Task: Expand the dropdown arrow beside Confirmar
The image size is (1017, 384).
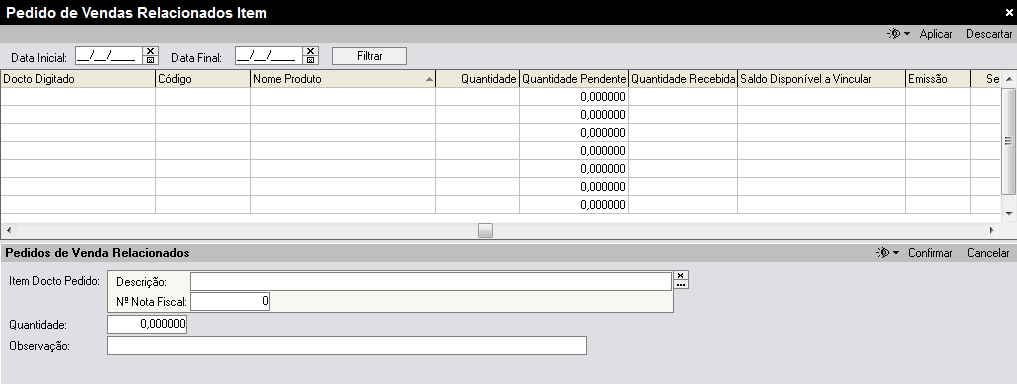Action: point(896,253)
